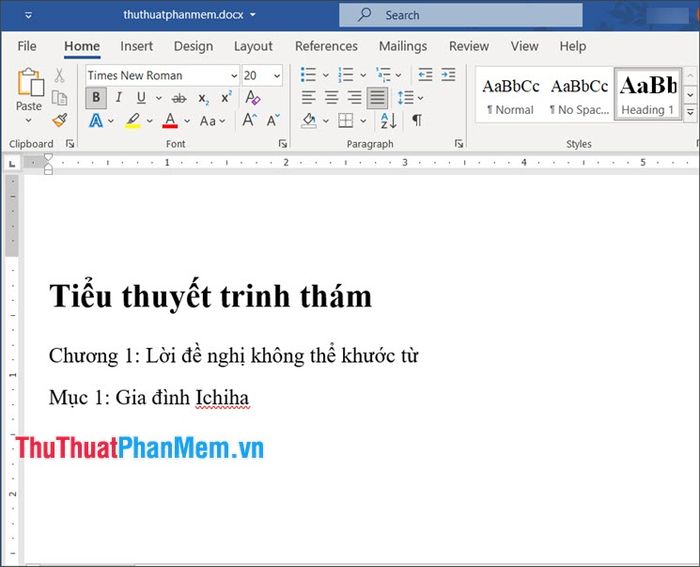Screen dimensions: 700x567
Task: Apply Subscript formatting
Action: coord(204,98)
